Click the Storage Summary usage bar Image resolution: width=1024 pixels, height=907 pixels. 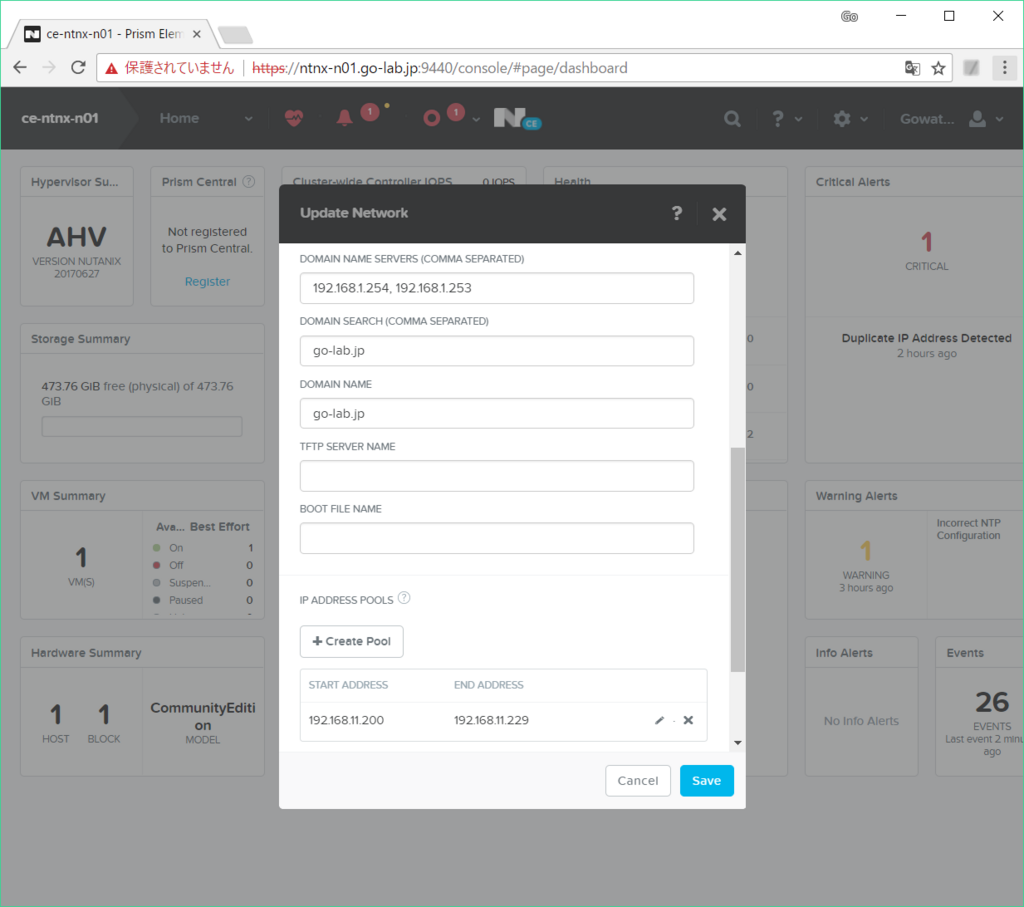142,426
